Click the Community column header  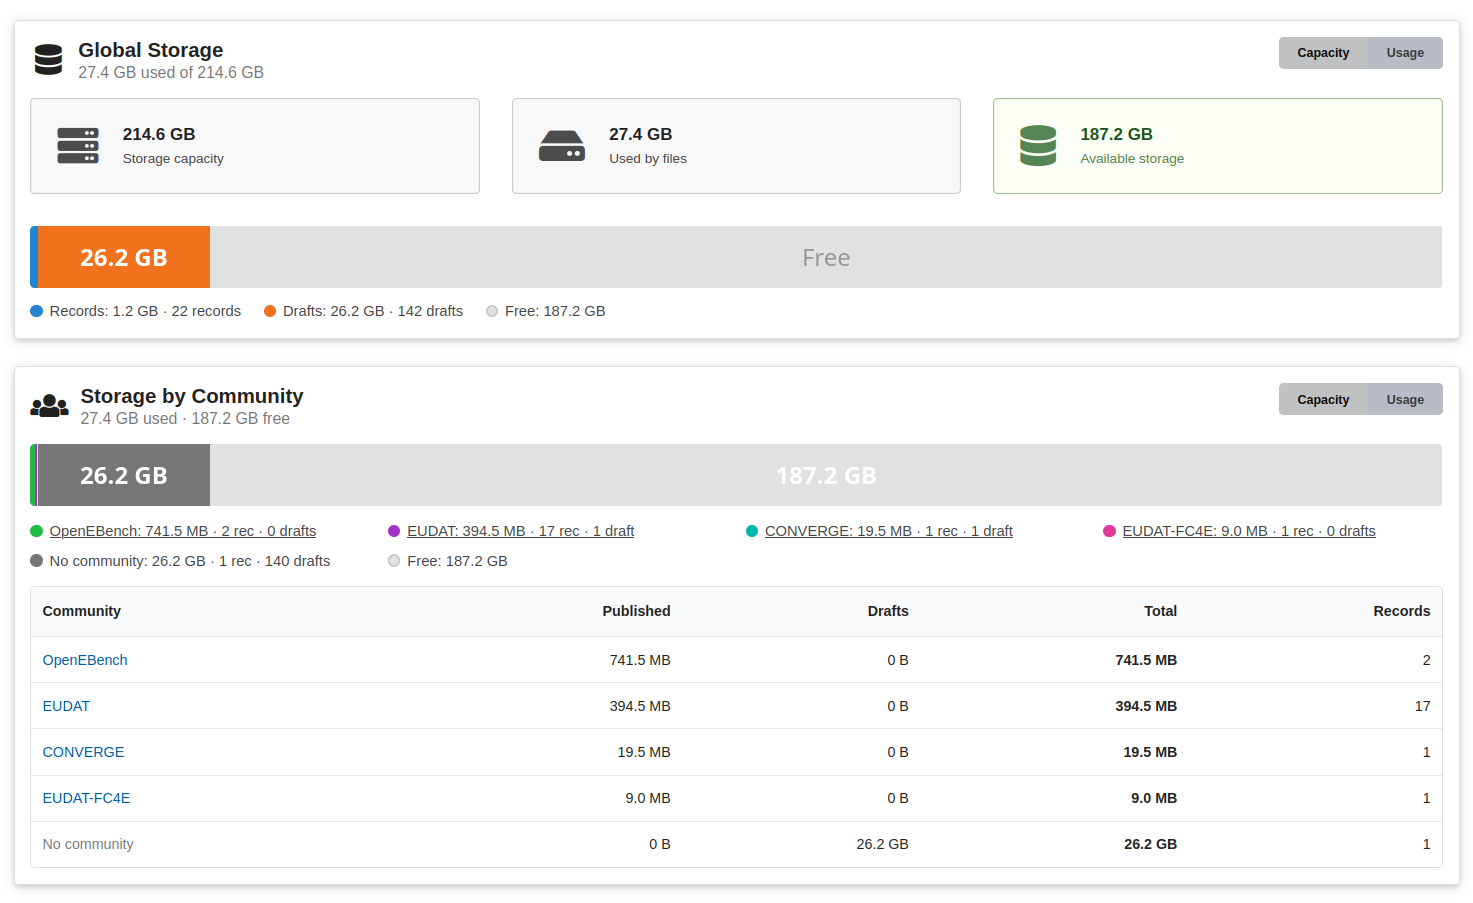tap(82, 611)
